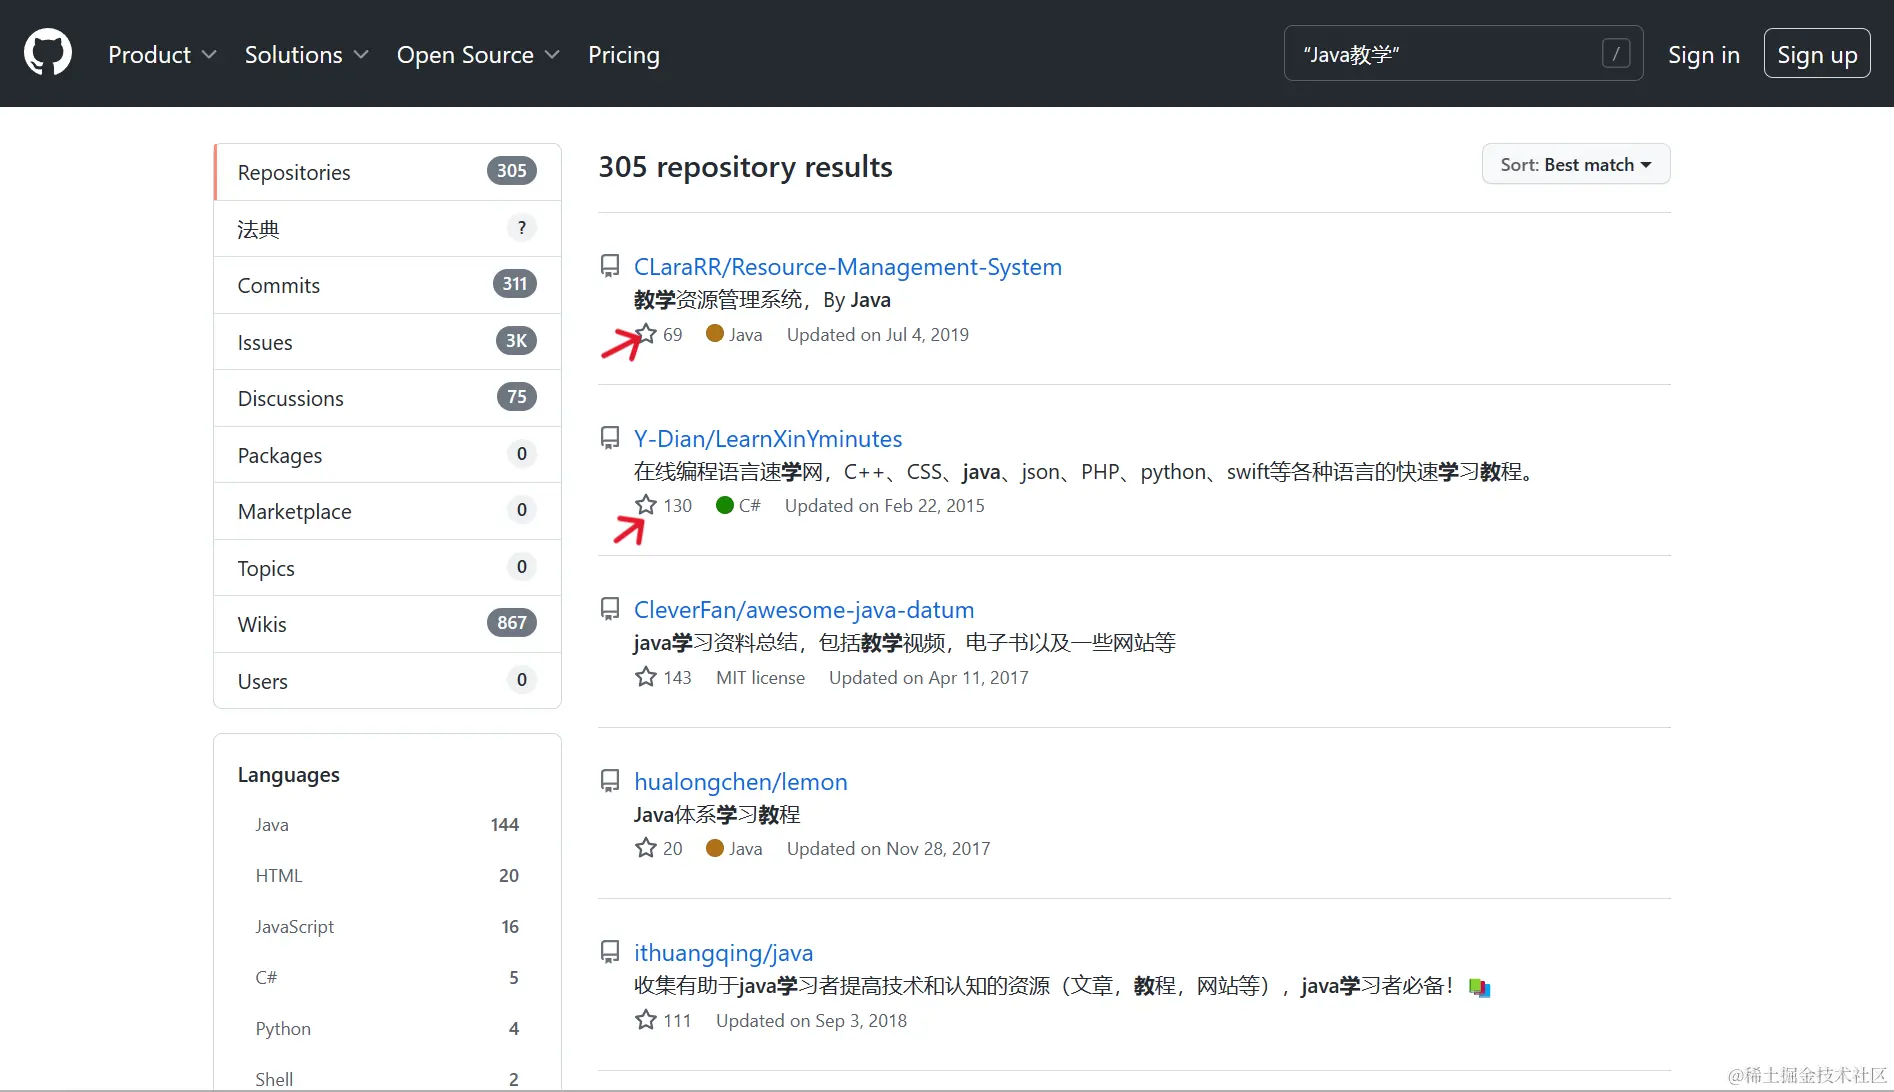Show Marketplace search results
The image size is (1894, 1092).
(387, 511)
